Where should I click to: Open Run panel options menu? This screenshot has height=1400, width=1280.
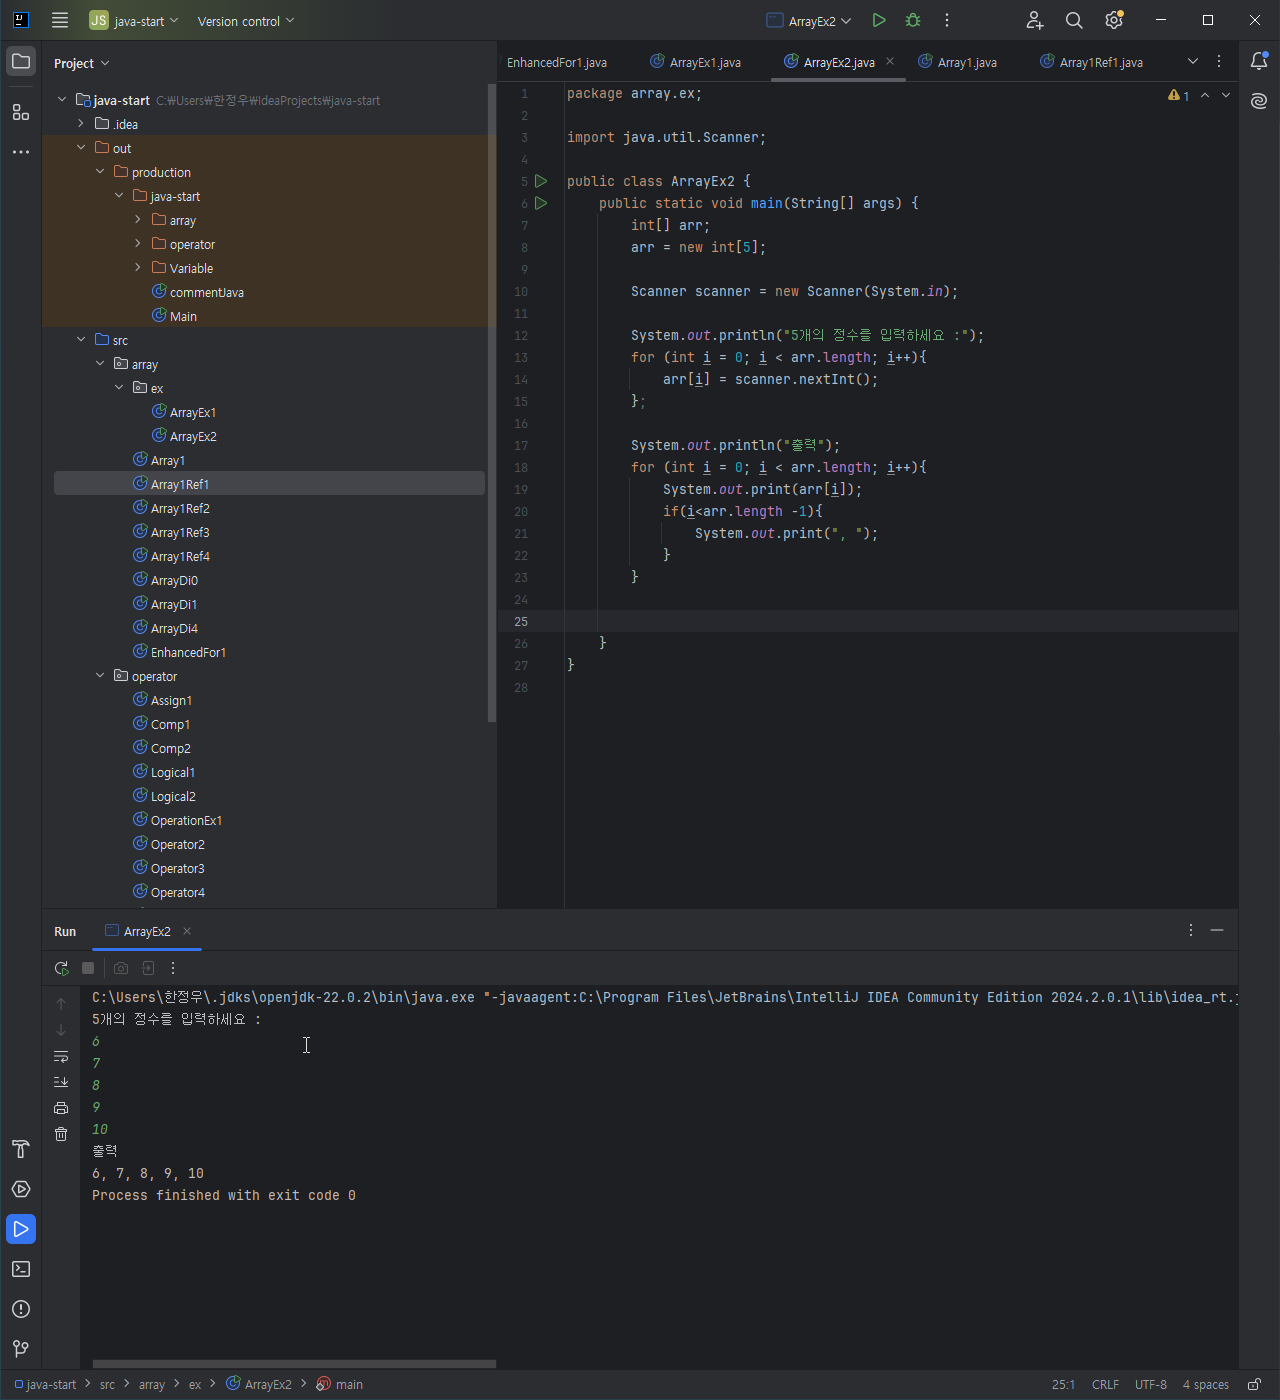pyautogui.click(x=1190, y=930)
